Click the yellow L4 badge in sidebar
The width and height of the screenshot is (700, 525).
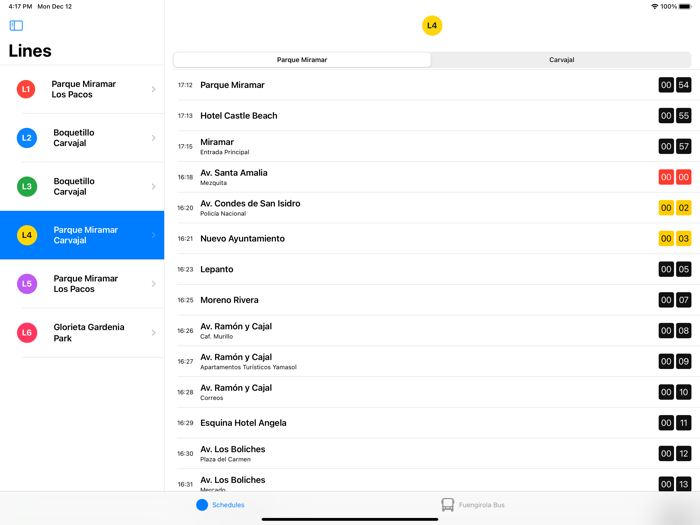pyautogui.click(x=27, y=235)
